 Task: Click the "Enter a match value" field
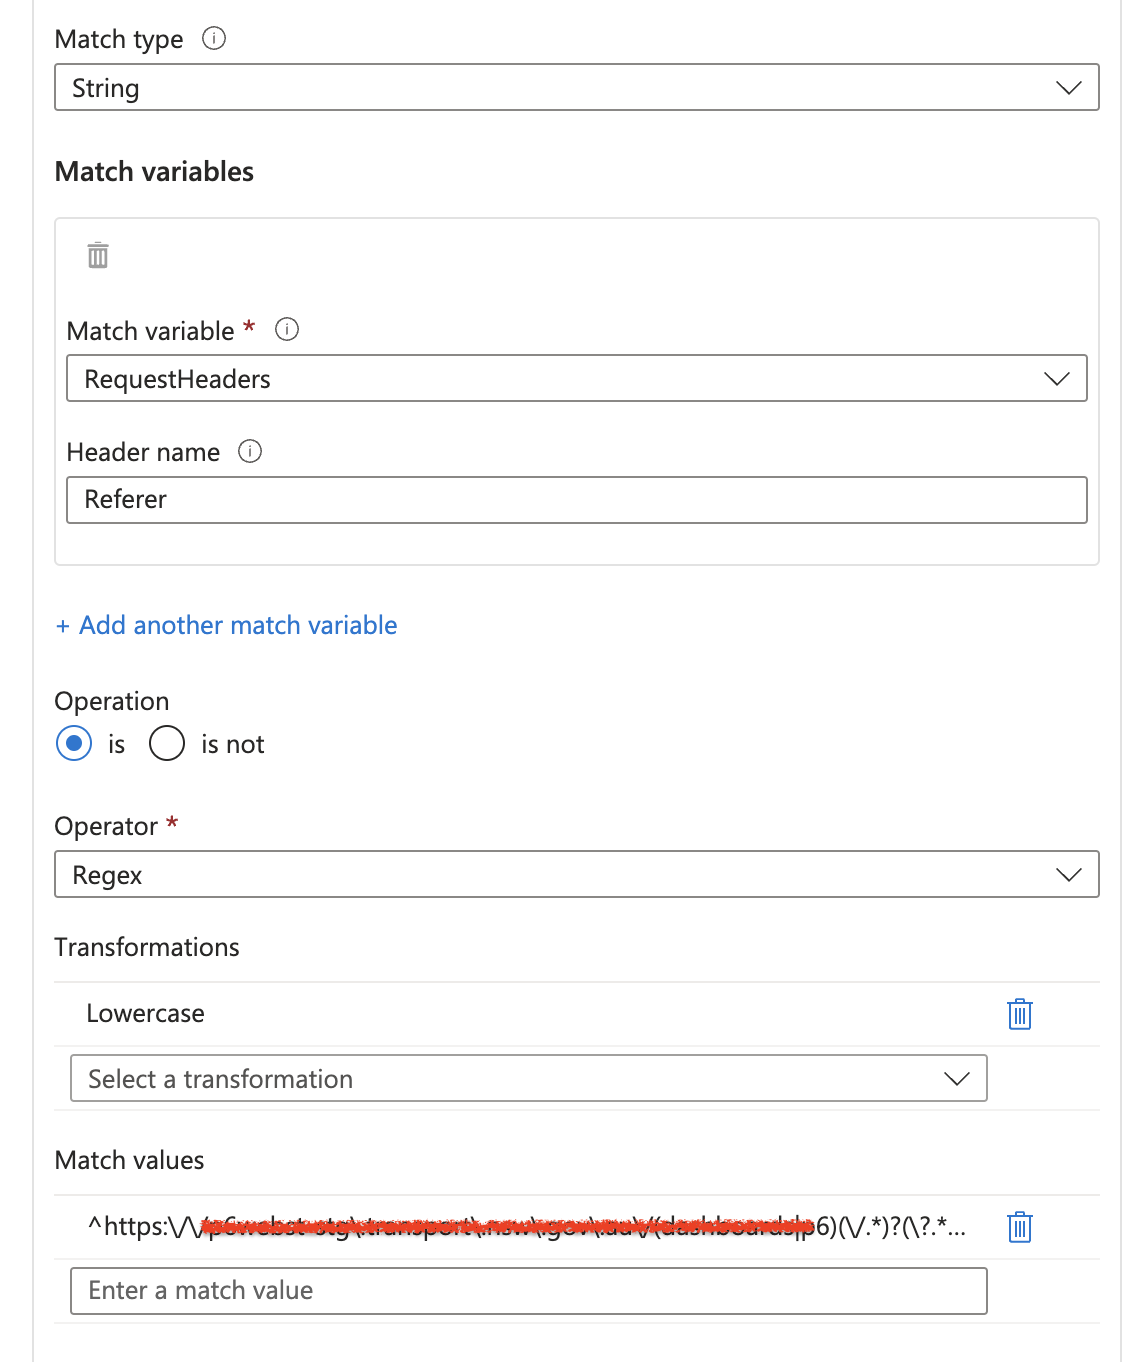point(528,1291)
